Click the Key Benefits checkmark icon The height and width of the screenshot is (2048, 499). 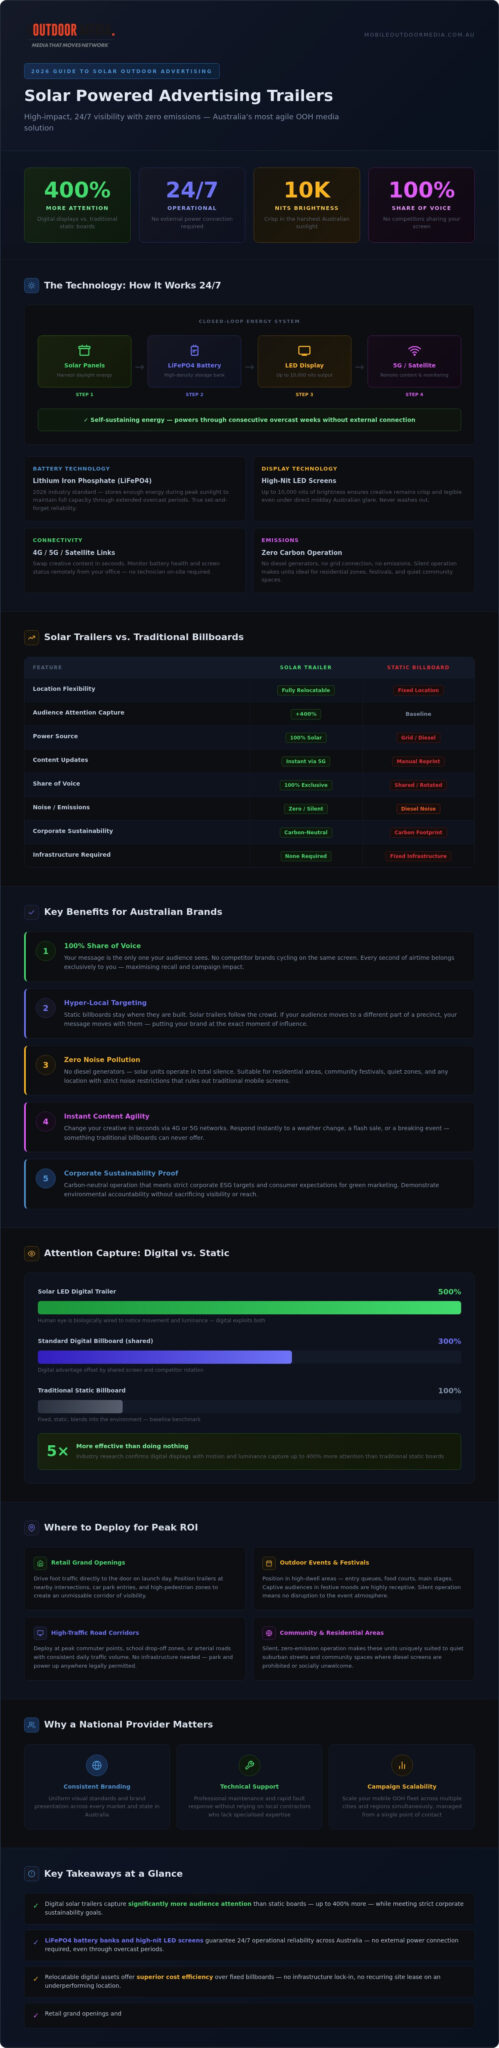pyautogui.click(x=32, y=911)
